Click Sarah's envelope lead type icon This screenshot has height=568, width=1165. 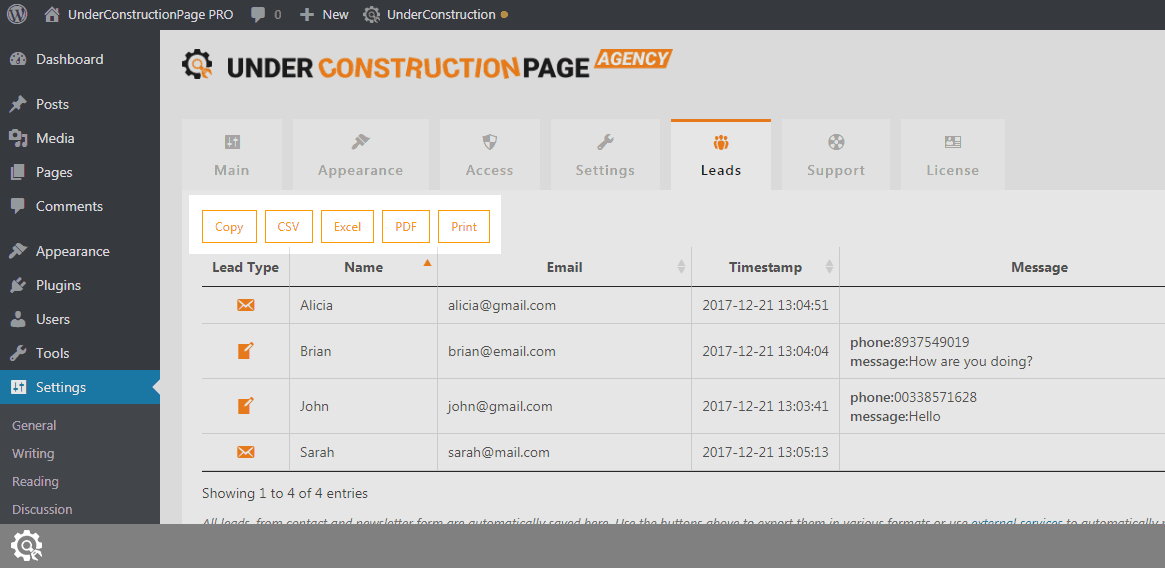(246, 452)
